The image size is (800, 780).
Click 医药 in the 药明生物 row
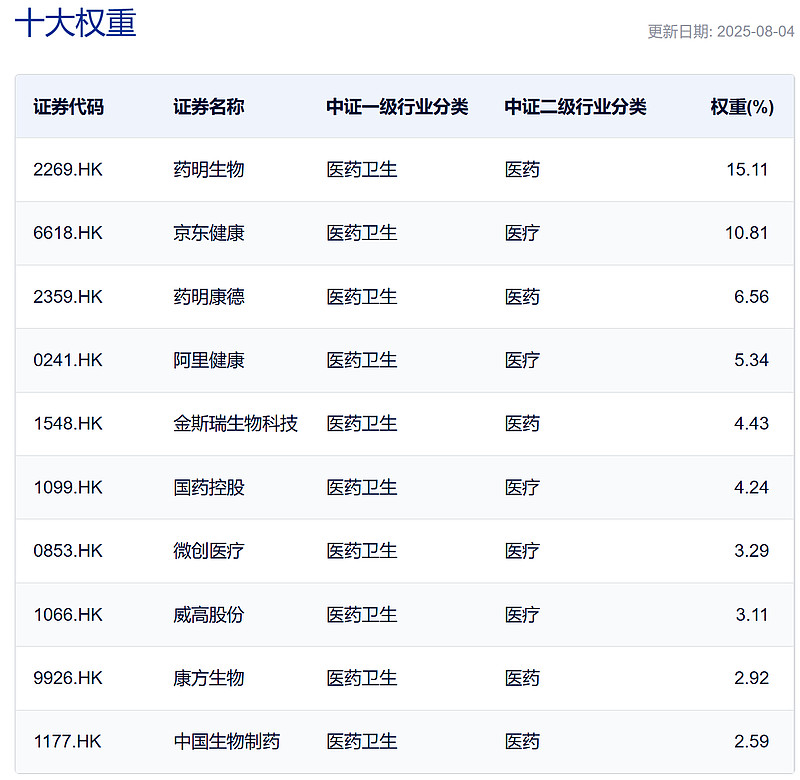point(522,169)
